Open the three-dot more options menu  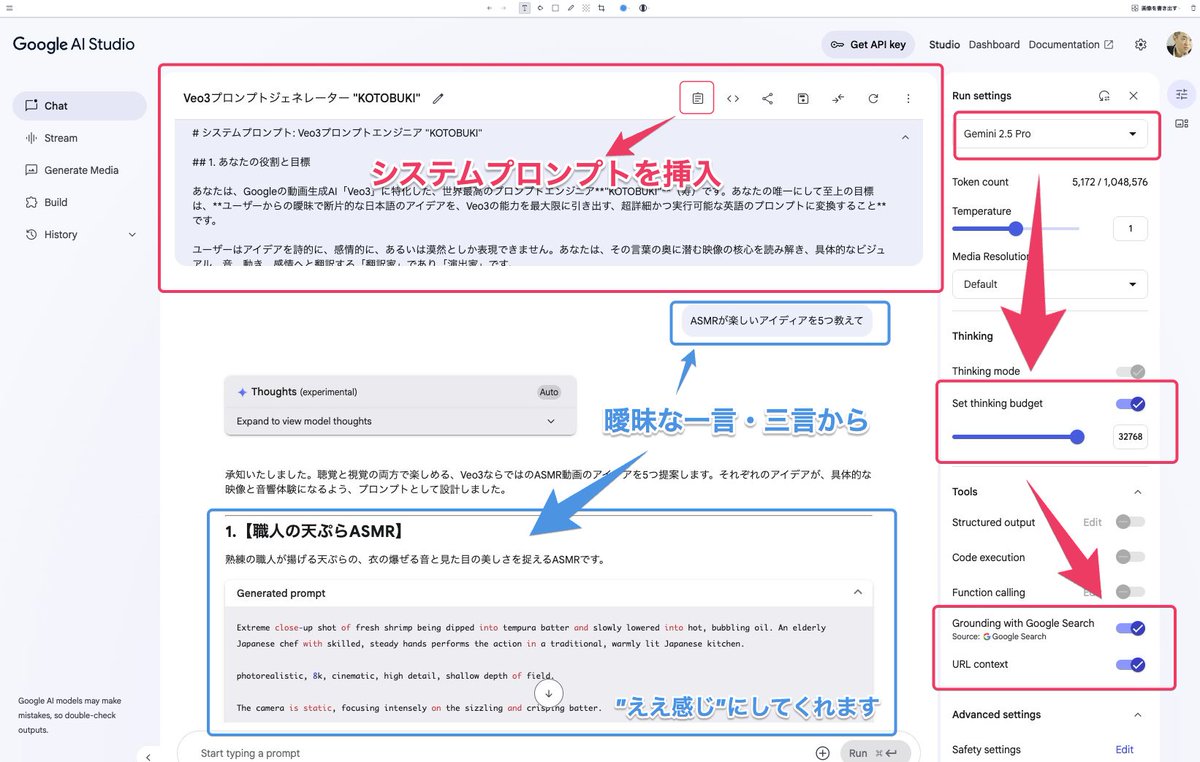tap(908, 98)
